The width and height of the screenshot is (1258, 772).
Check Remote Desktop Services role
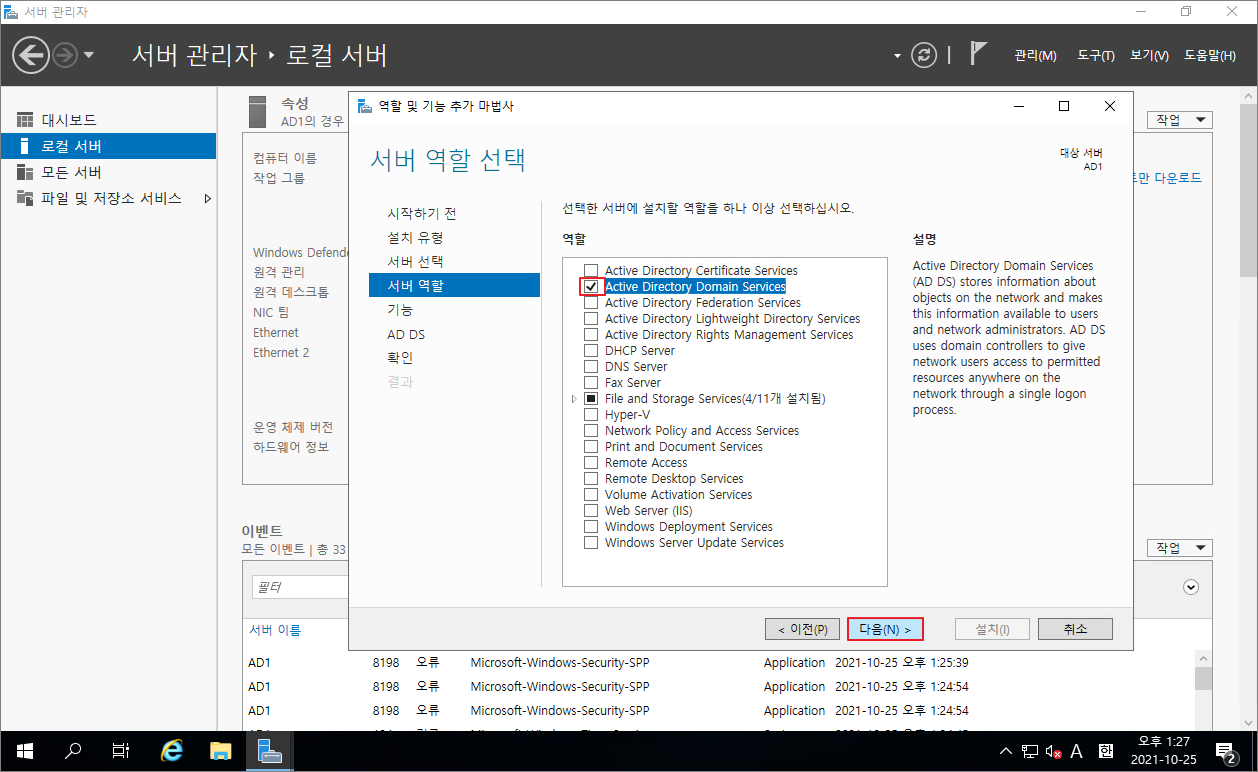591,479
